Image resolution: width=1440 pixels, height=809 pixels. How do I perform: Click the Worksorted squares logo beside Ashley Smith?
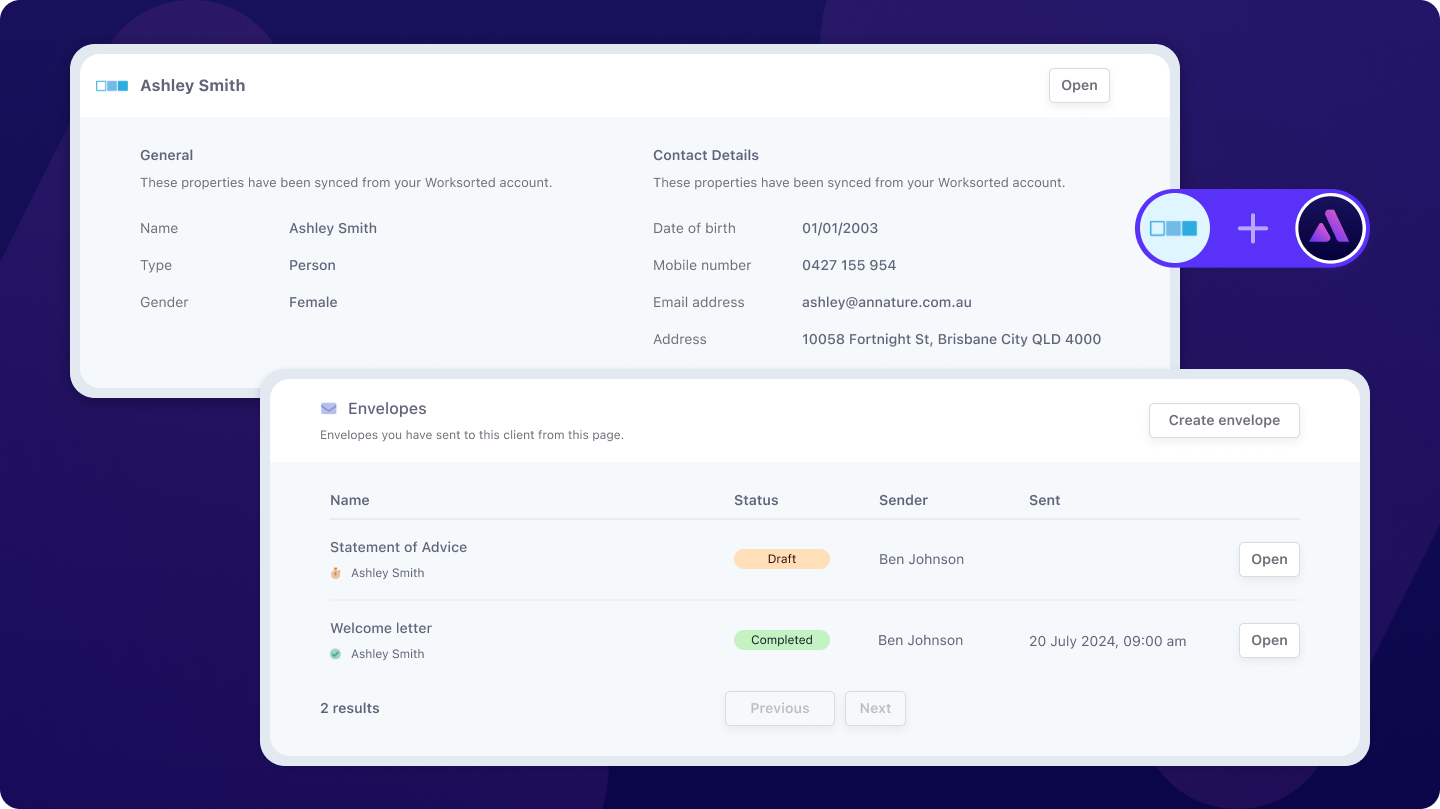click(x=111, y=85)
